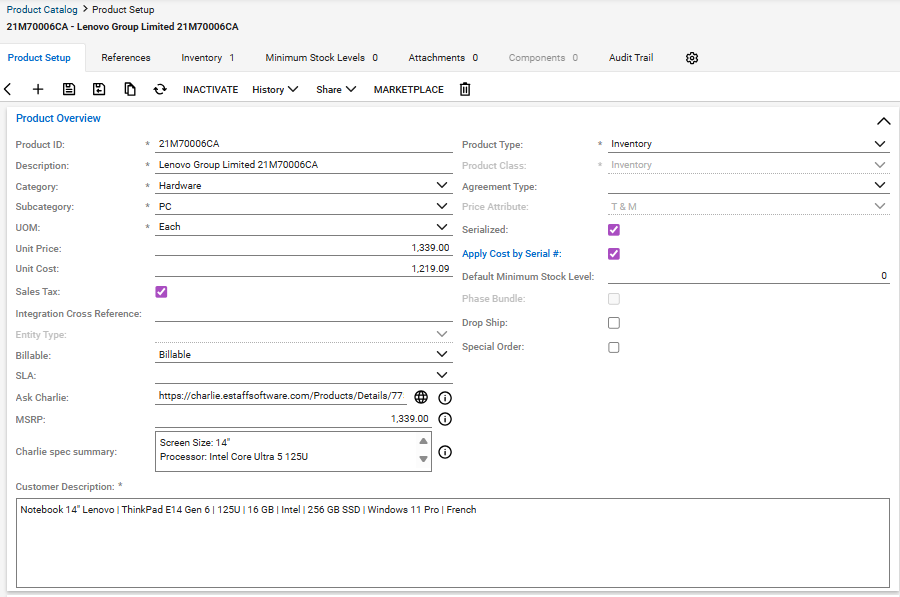The image size is (900, 597).
Task: Click the Unit Cost field
Action: tap(304, 269)
